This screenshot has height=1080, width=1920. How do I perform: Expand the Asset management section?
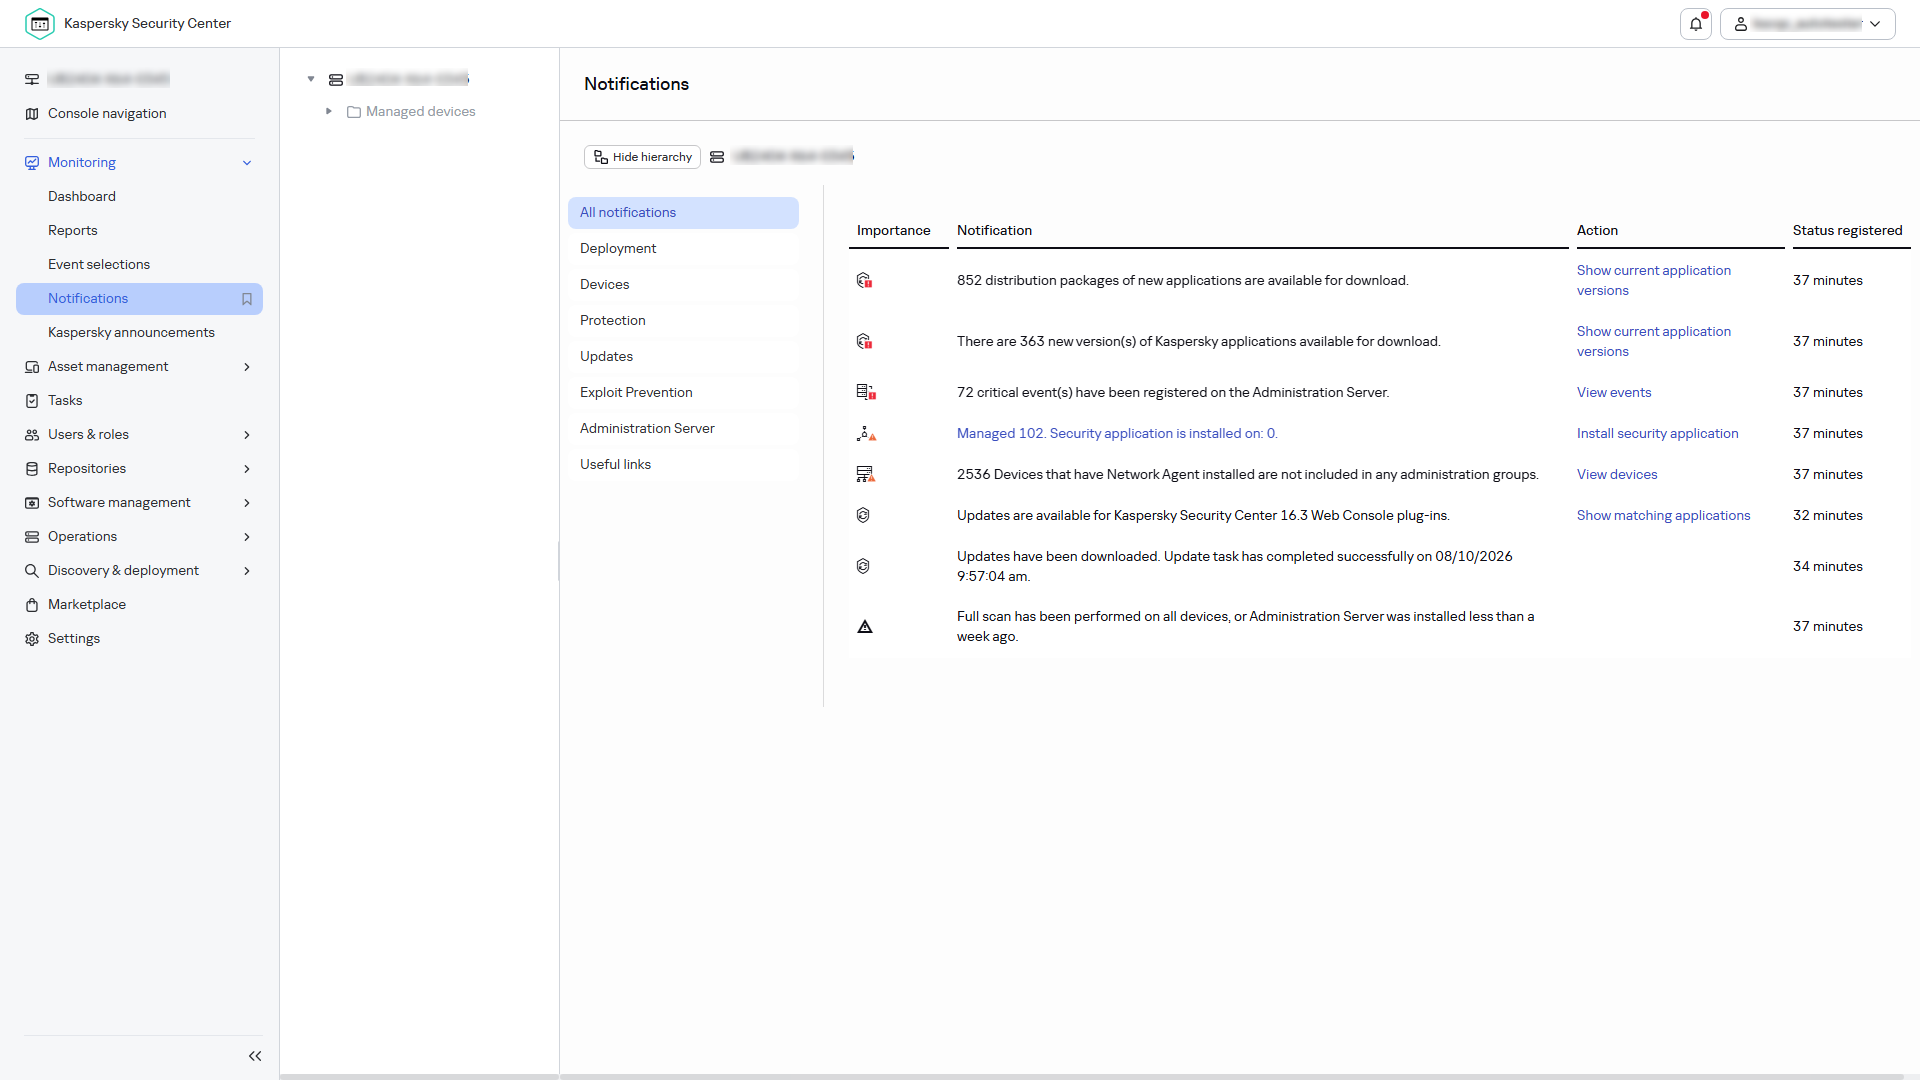[x=247, y=367]
